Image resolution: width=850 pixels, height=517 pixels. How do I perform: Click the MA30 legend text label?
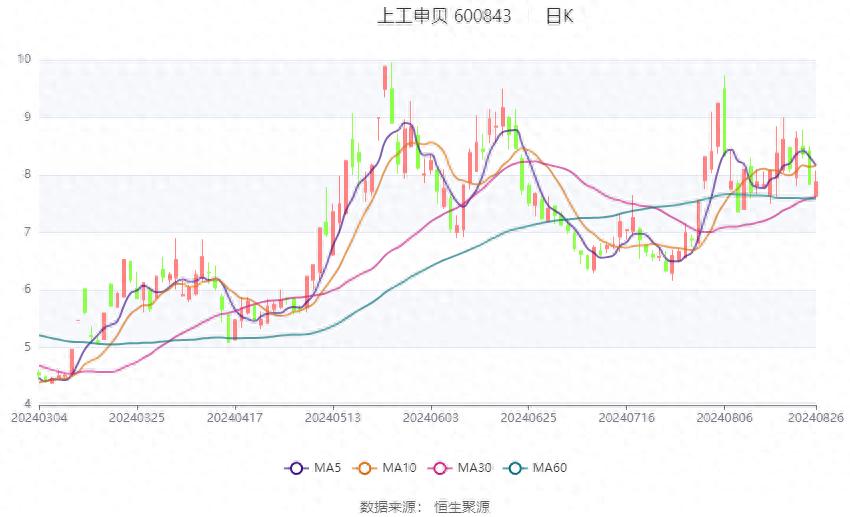474,468
